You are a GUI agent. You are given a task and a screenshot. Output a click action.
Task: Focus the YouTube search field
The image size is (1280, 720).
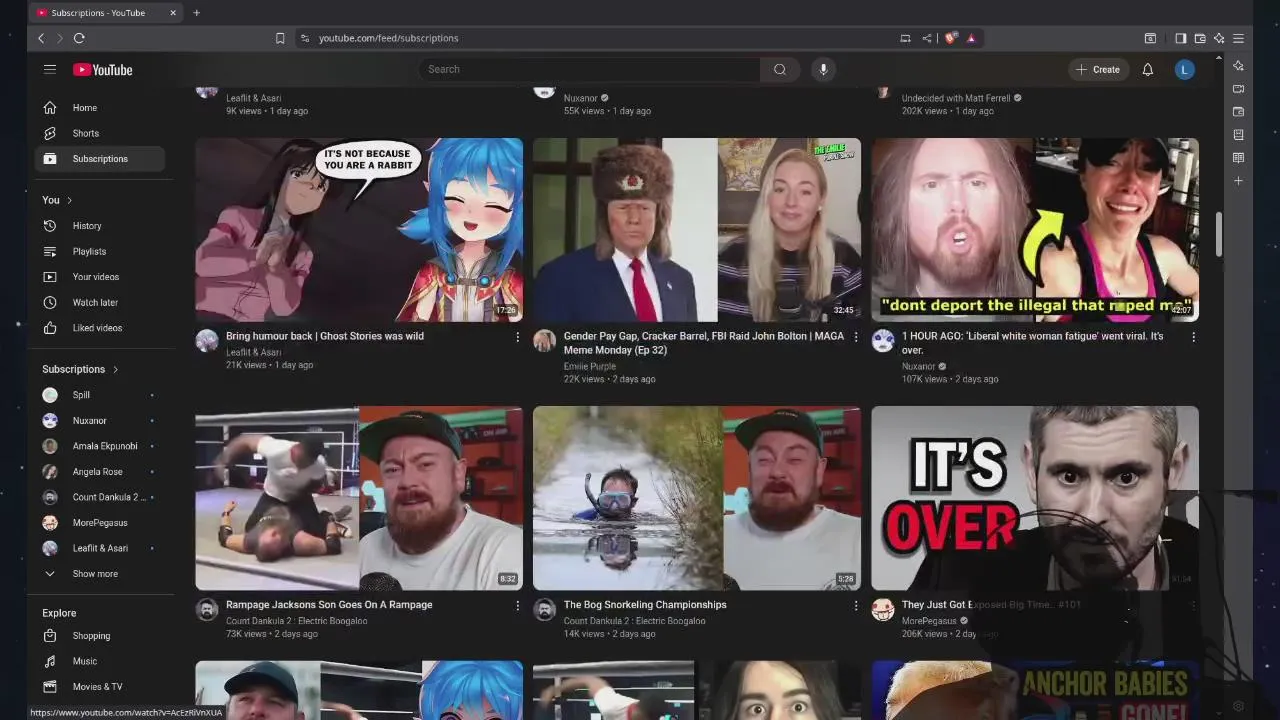[590, 69]
